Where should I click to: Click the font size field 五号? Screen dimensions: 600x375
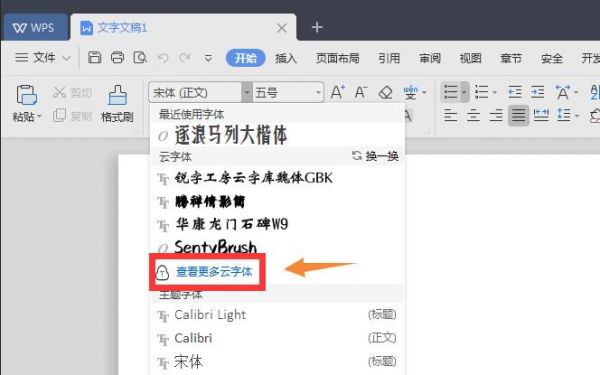[x=282, y=93]
